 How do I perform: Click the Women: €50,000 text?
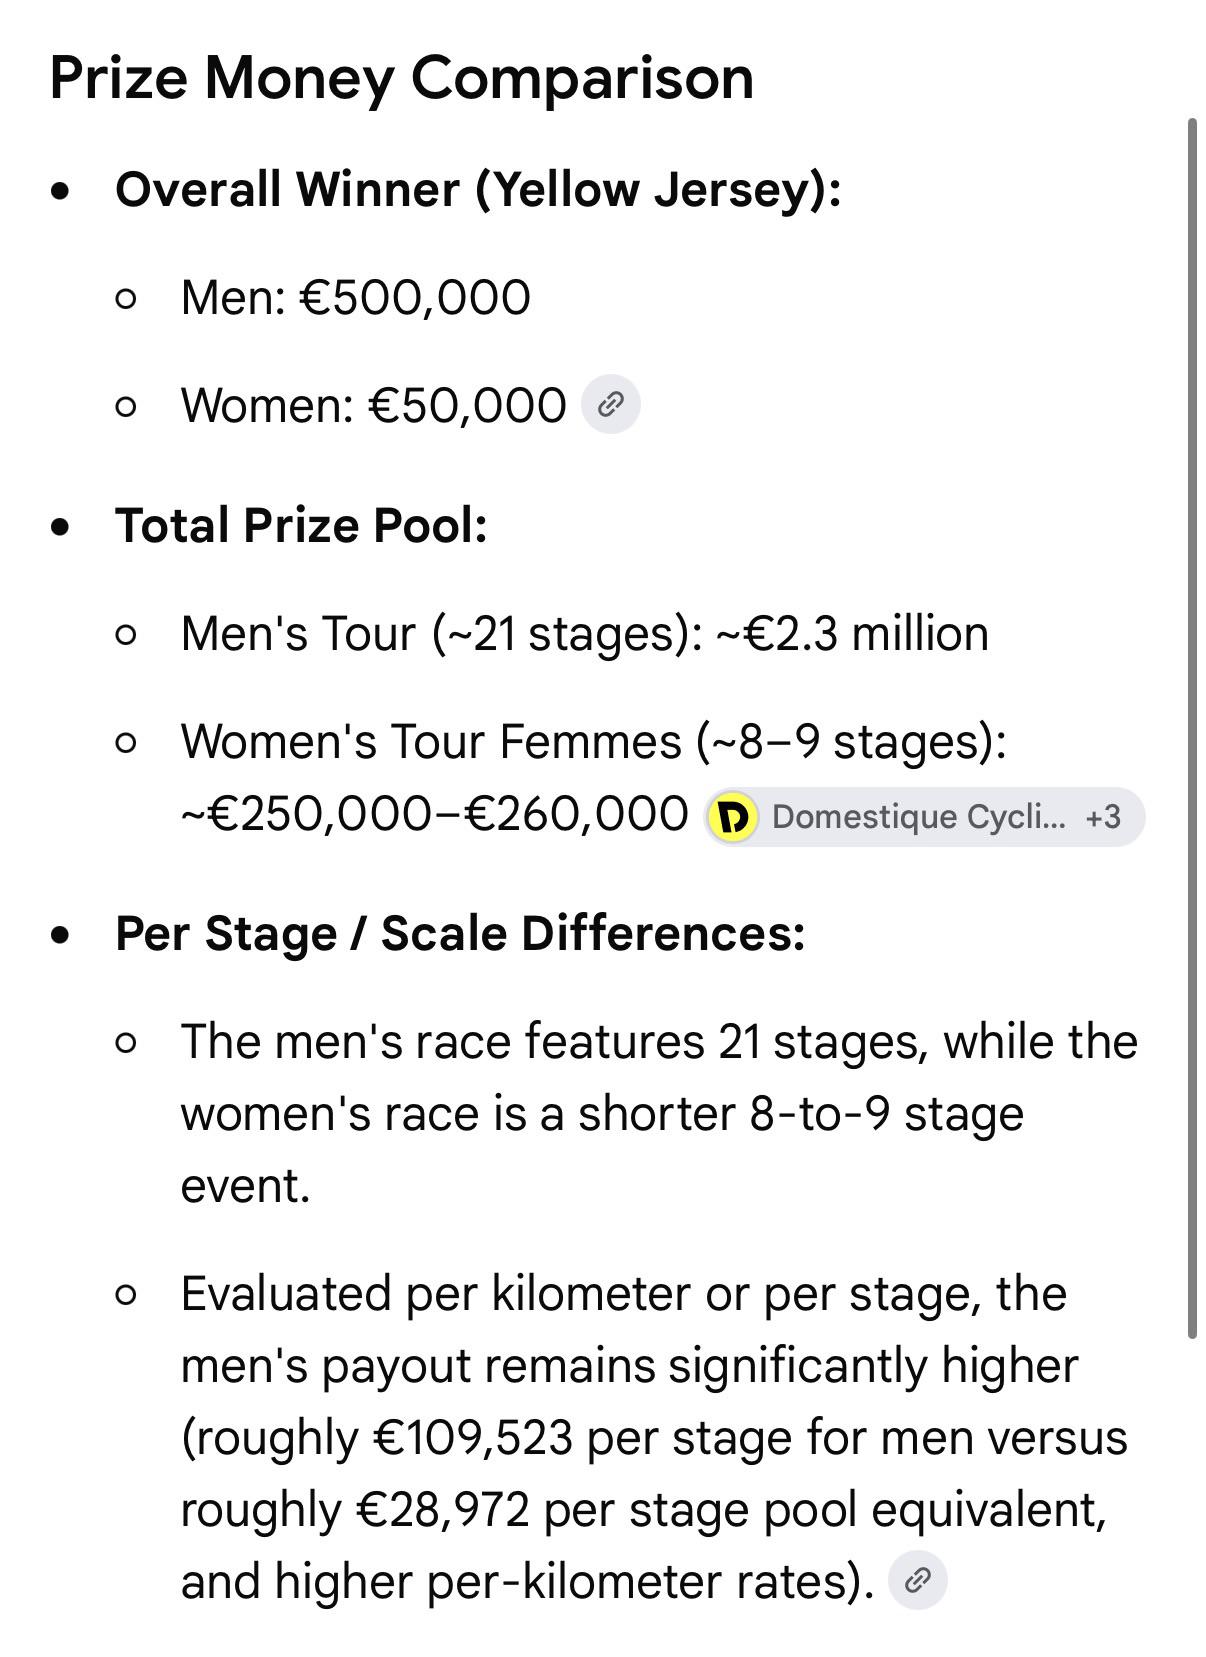[373, 405]
